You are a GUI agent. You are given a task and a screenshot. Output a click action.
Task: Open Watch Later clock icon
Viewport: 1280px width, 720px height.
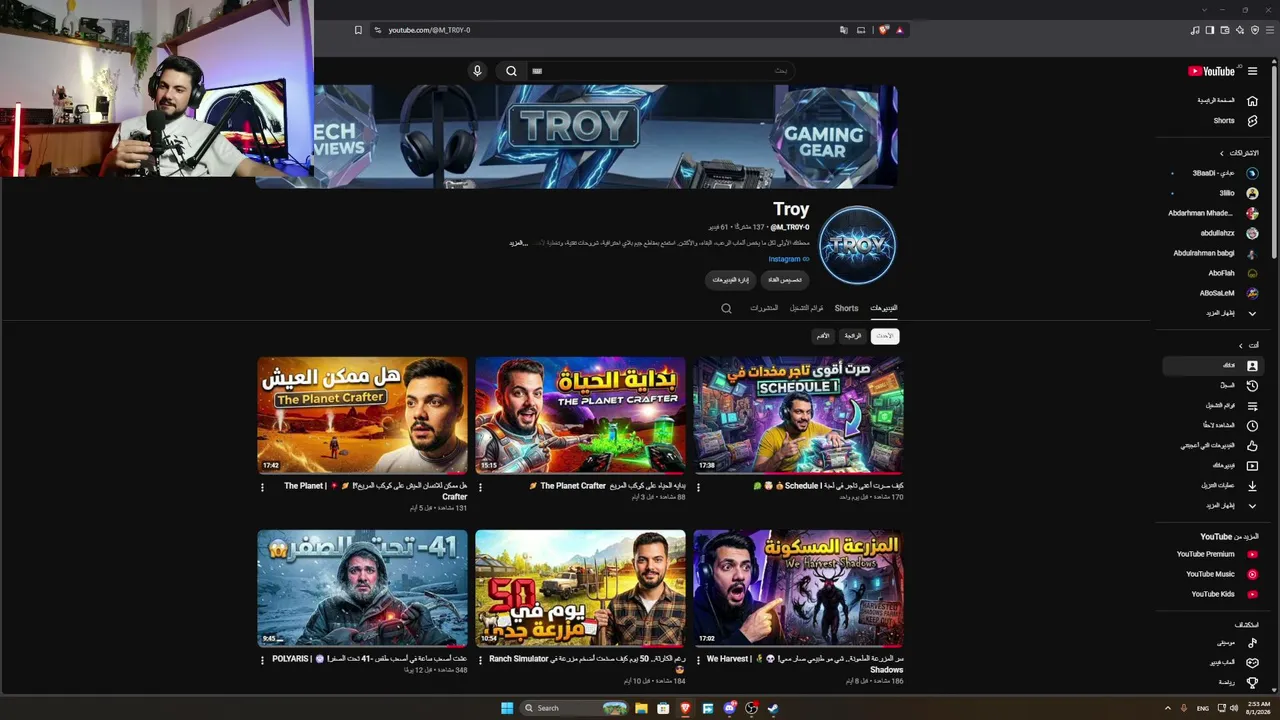pyautogui.click(x=1252, y=426)
